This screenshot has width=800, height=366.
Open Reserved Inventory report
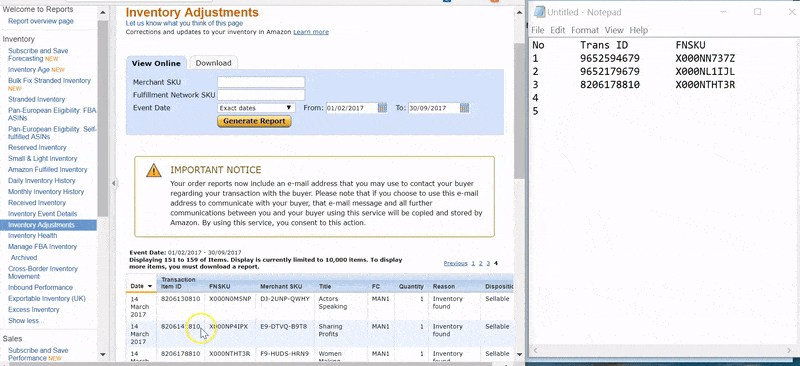pos(37,148)
